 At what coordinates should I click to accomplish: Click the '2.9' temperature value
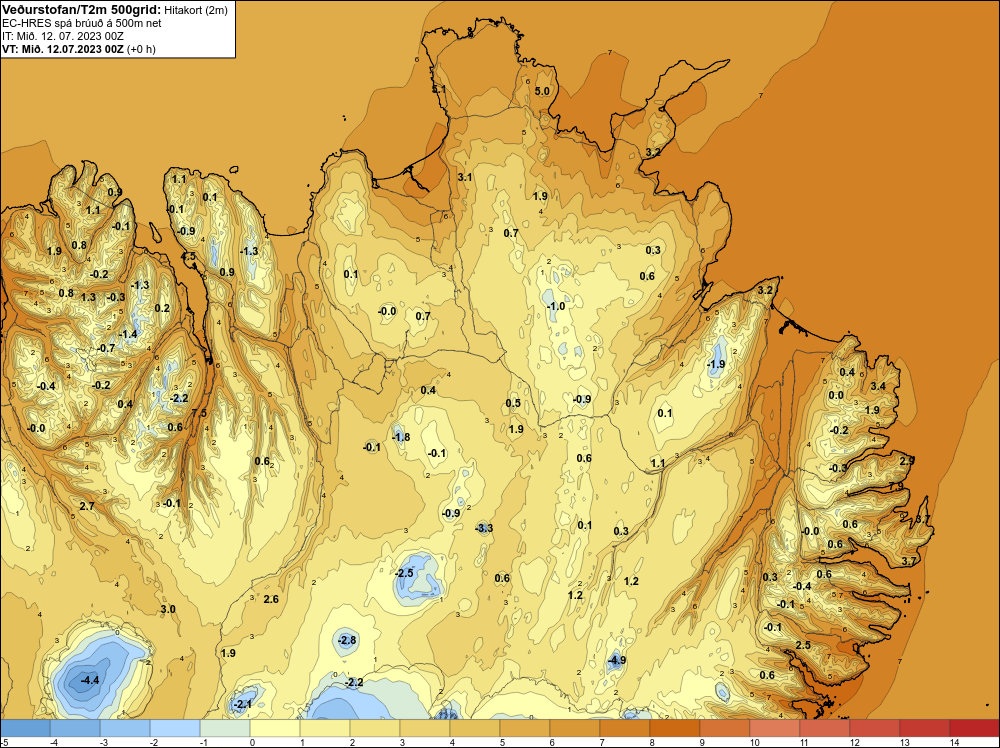pos(908,460)
